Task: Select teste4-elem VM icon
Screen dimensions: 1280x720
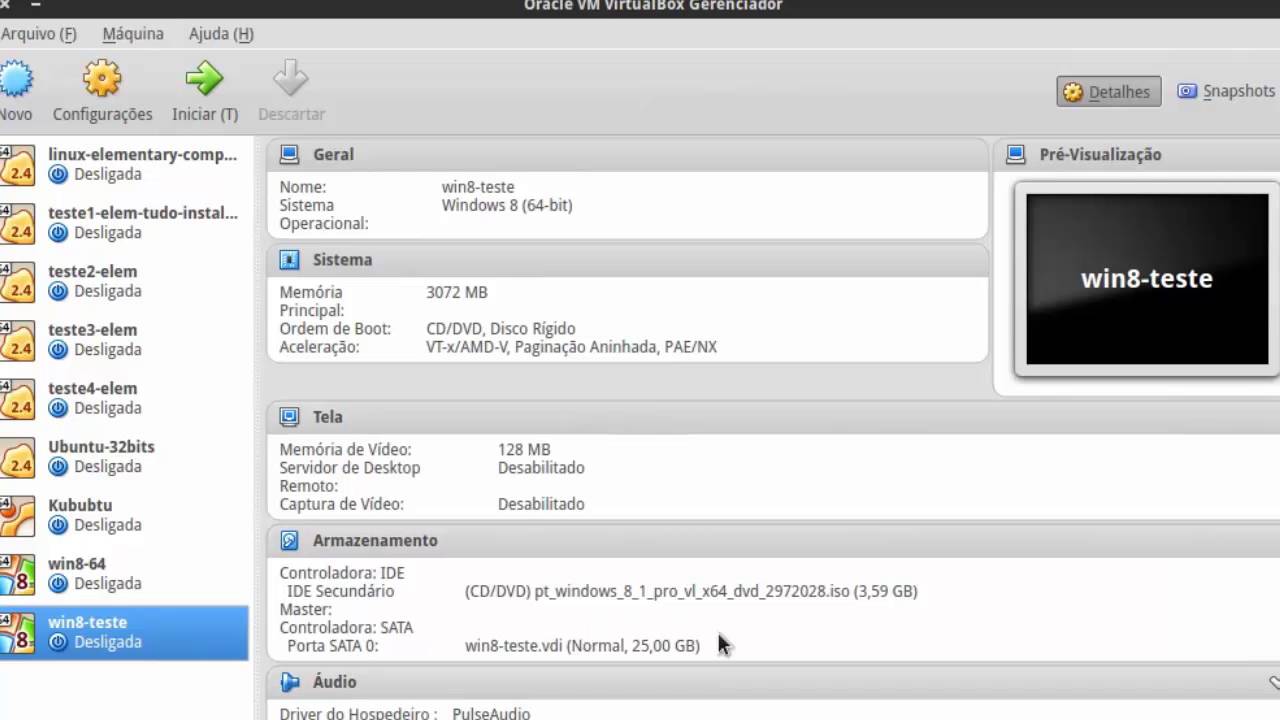Action: click(17, 399)
